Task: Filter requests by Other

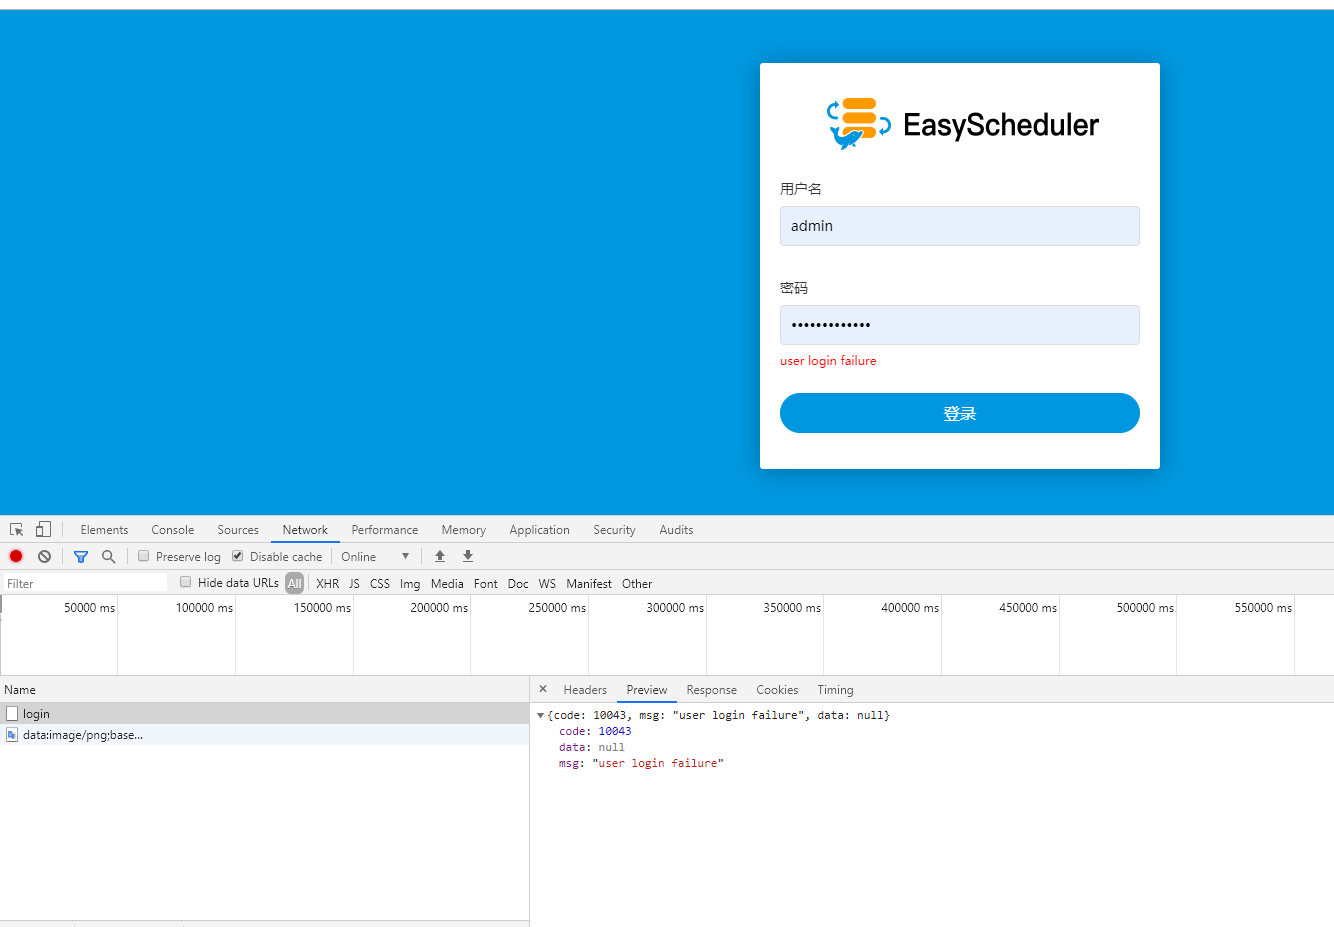Action: click(637, 584)
